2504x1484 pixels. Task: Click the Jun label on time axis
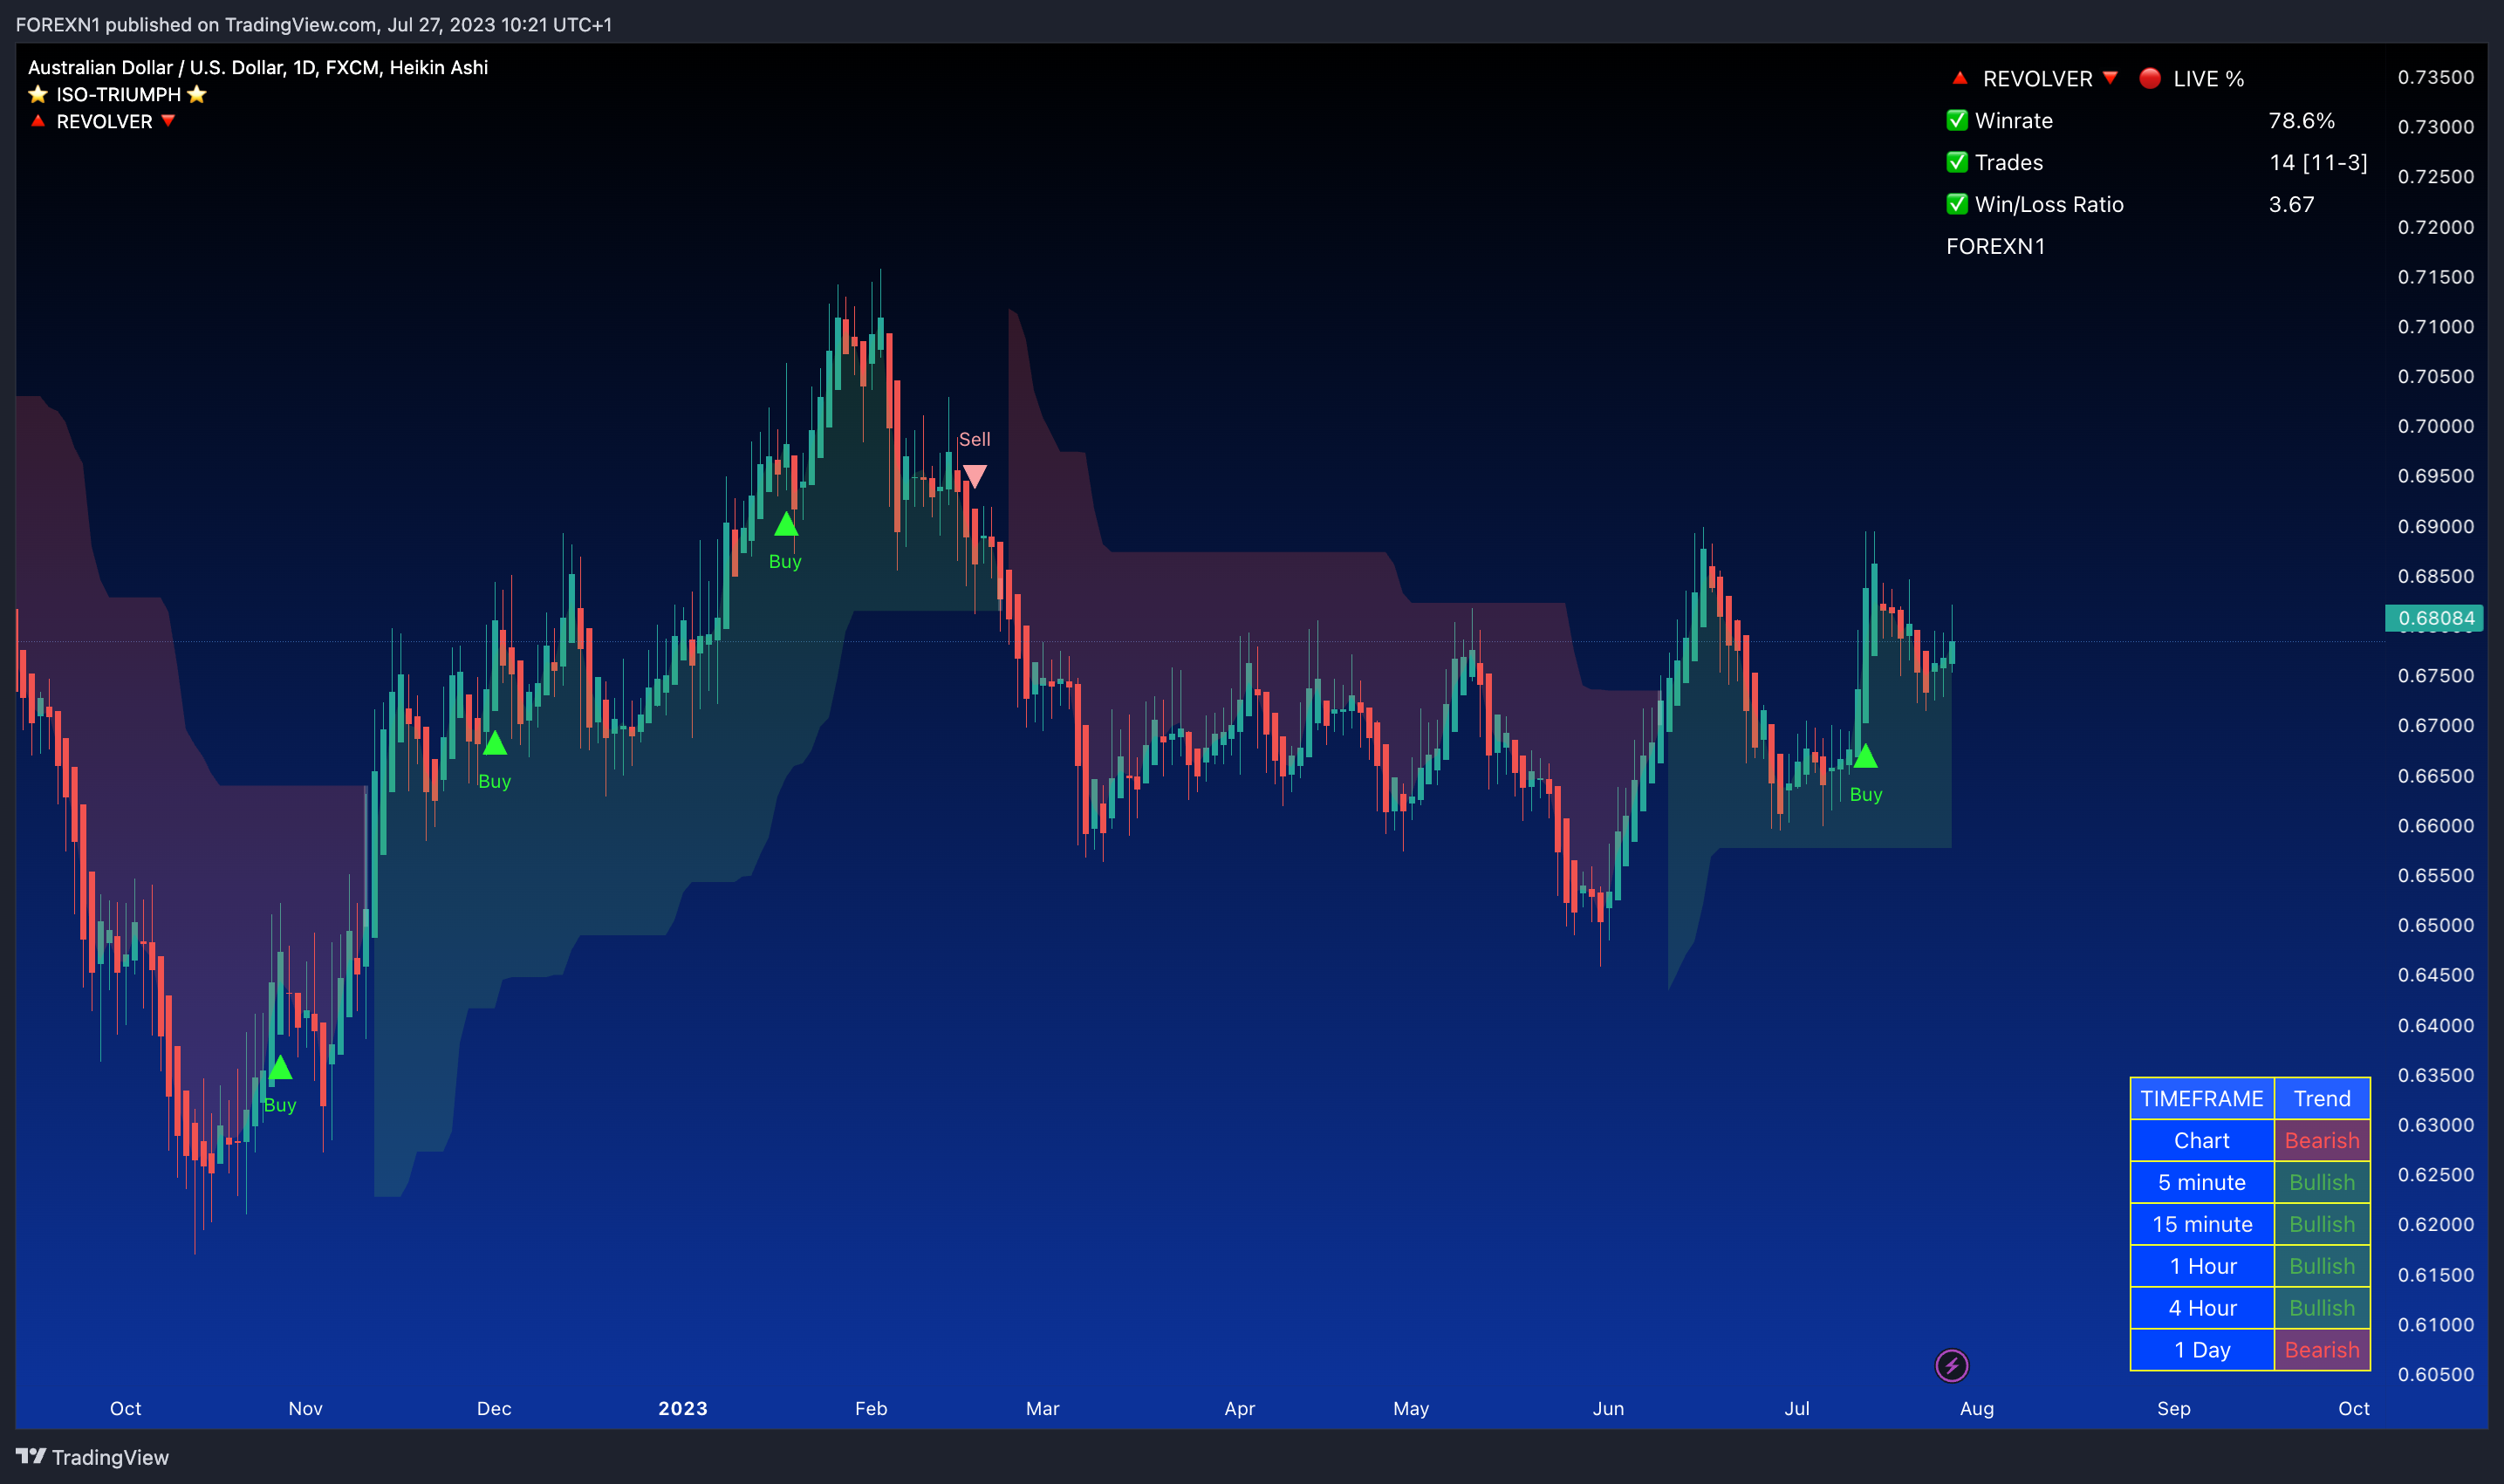point(1608,1408)
